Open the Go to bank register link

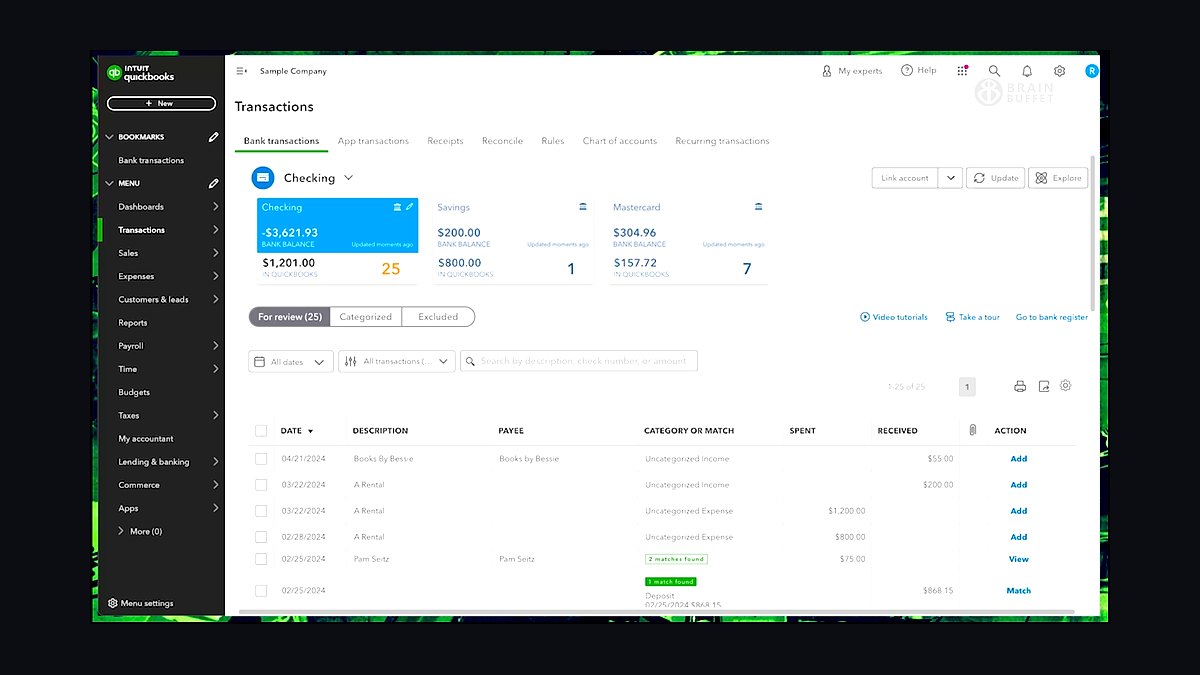pos(1052,317)
